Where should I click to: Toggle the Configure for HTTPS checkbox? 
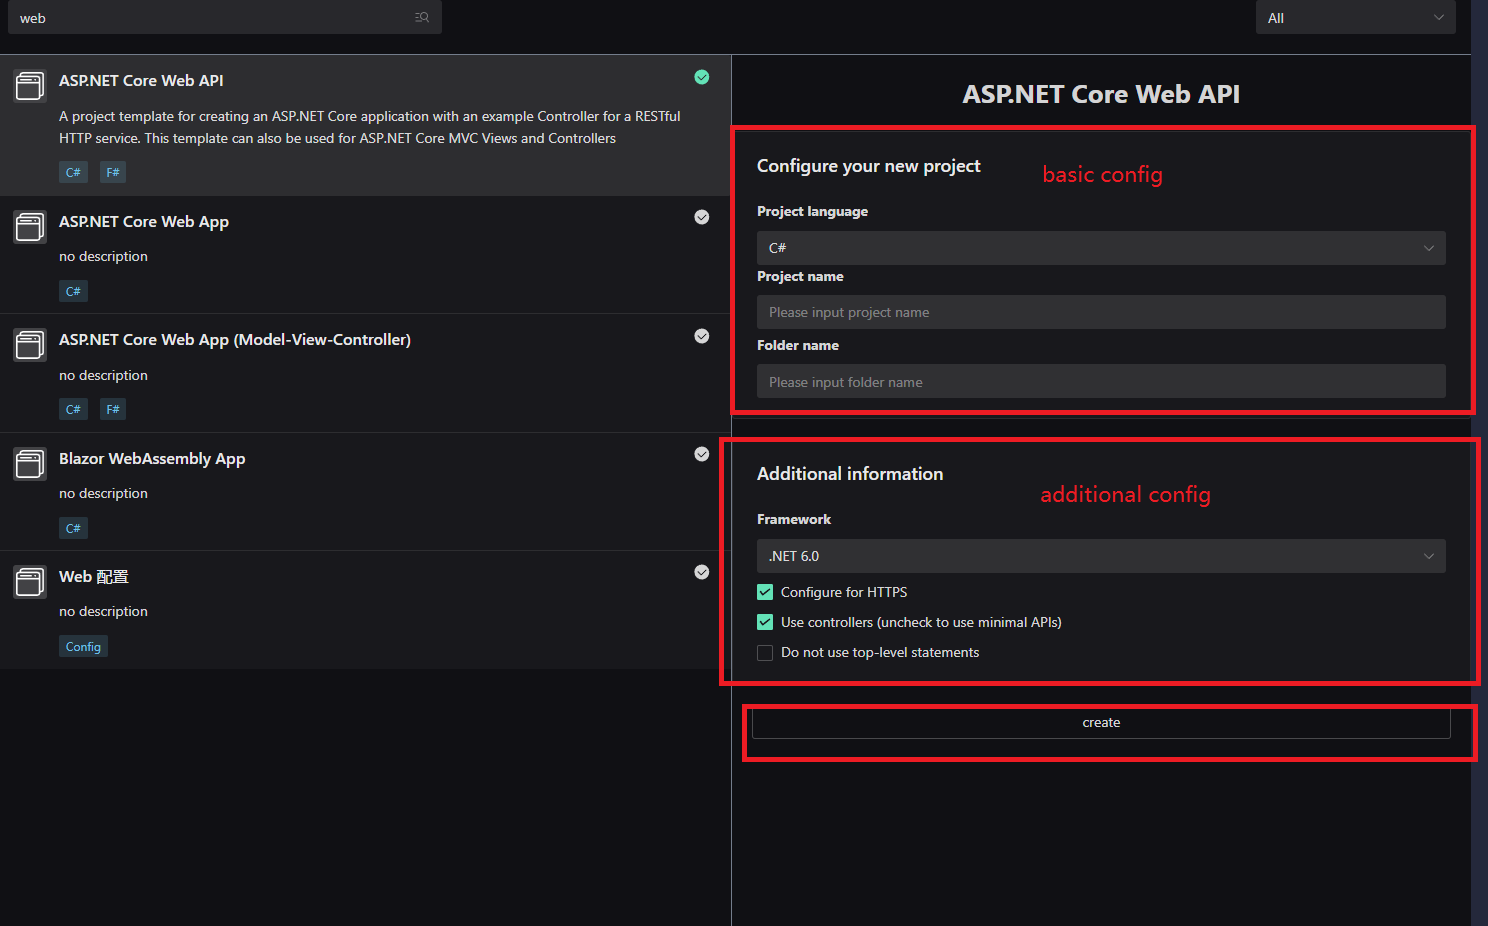[765, 592]
